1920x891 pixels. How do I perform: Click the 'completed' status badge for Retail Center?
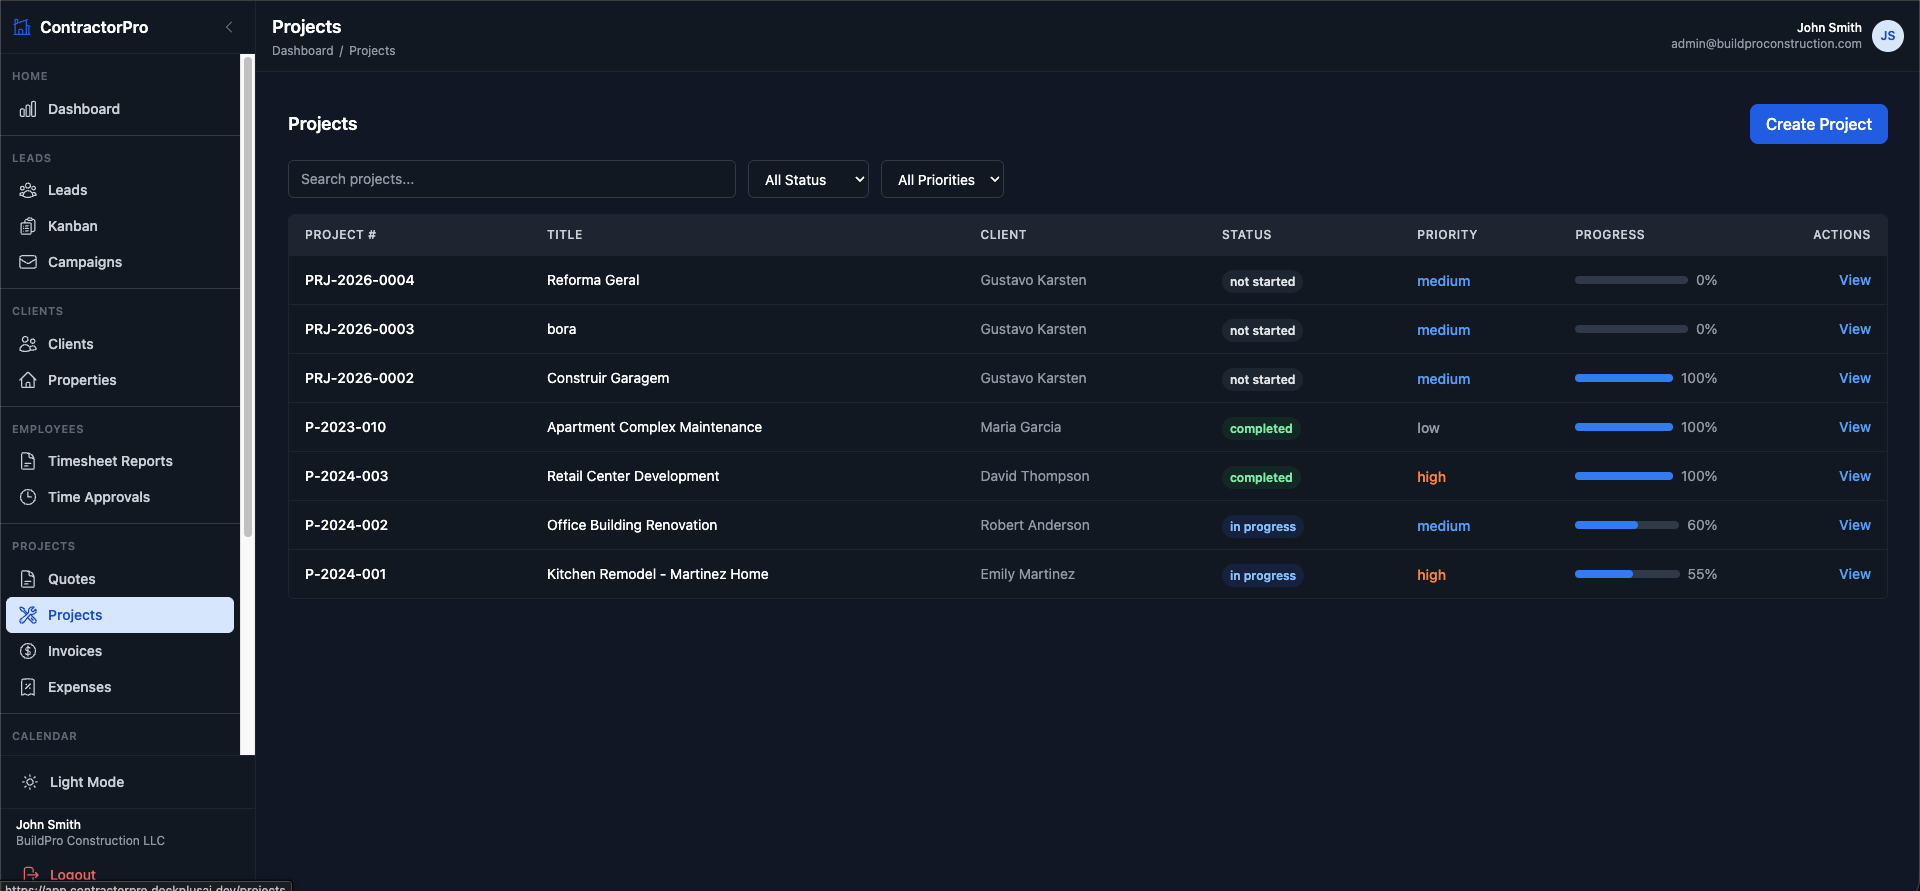pos(1261,477)
